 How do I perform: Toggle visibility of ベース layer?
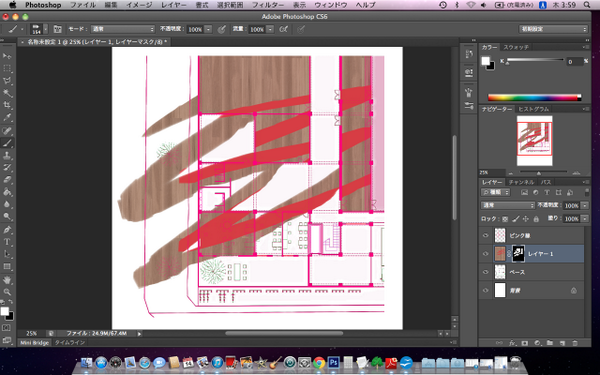[x=486, y=272]
